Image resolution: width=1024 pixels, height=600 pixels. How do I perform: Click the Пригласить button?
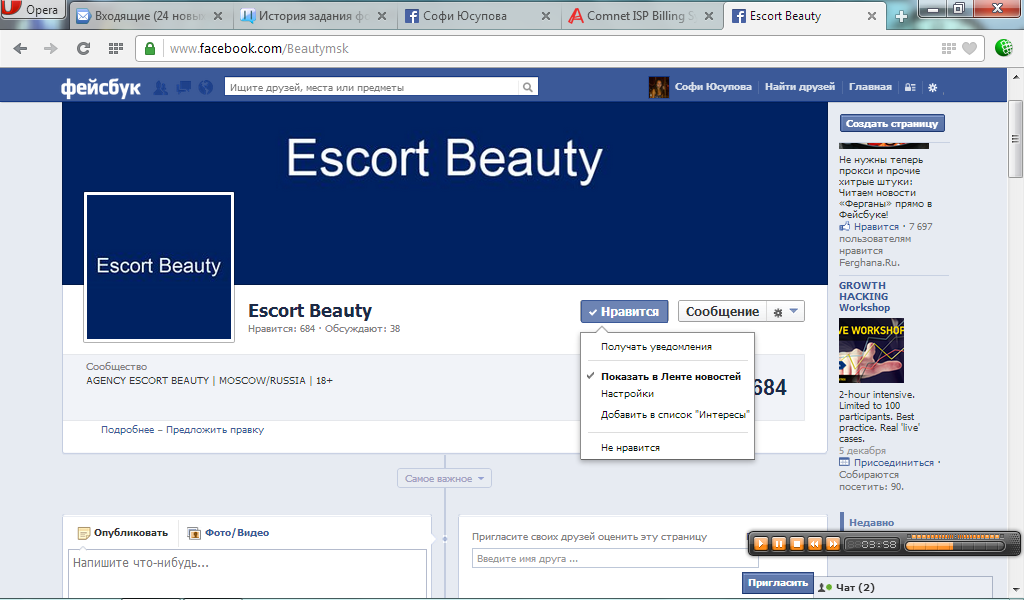778,583
